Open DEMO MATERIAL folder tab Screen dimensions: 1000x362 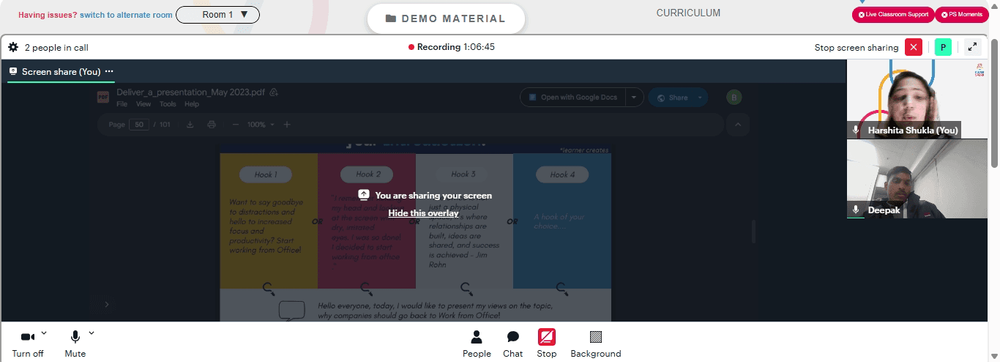point(446,18)
